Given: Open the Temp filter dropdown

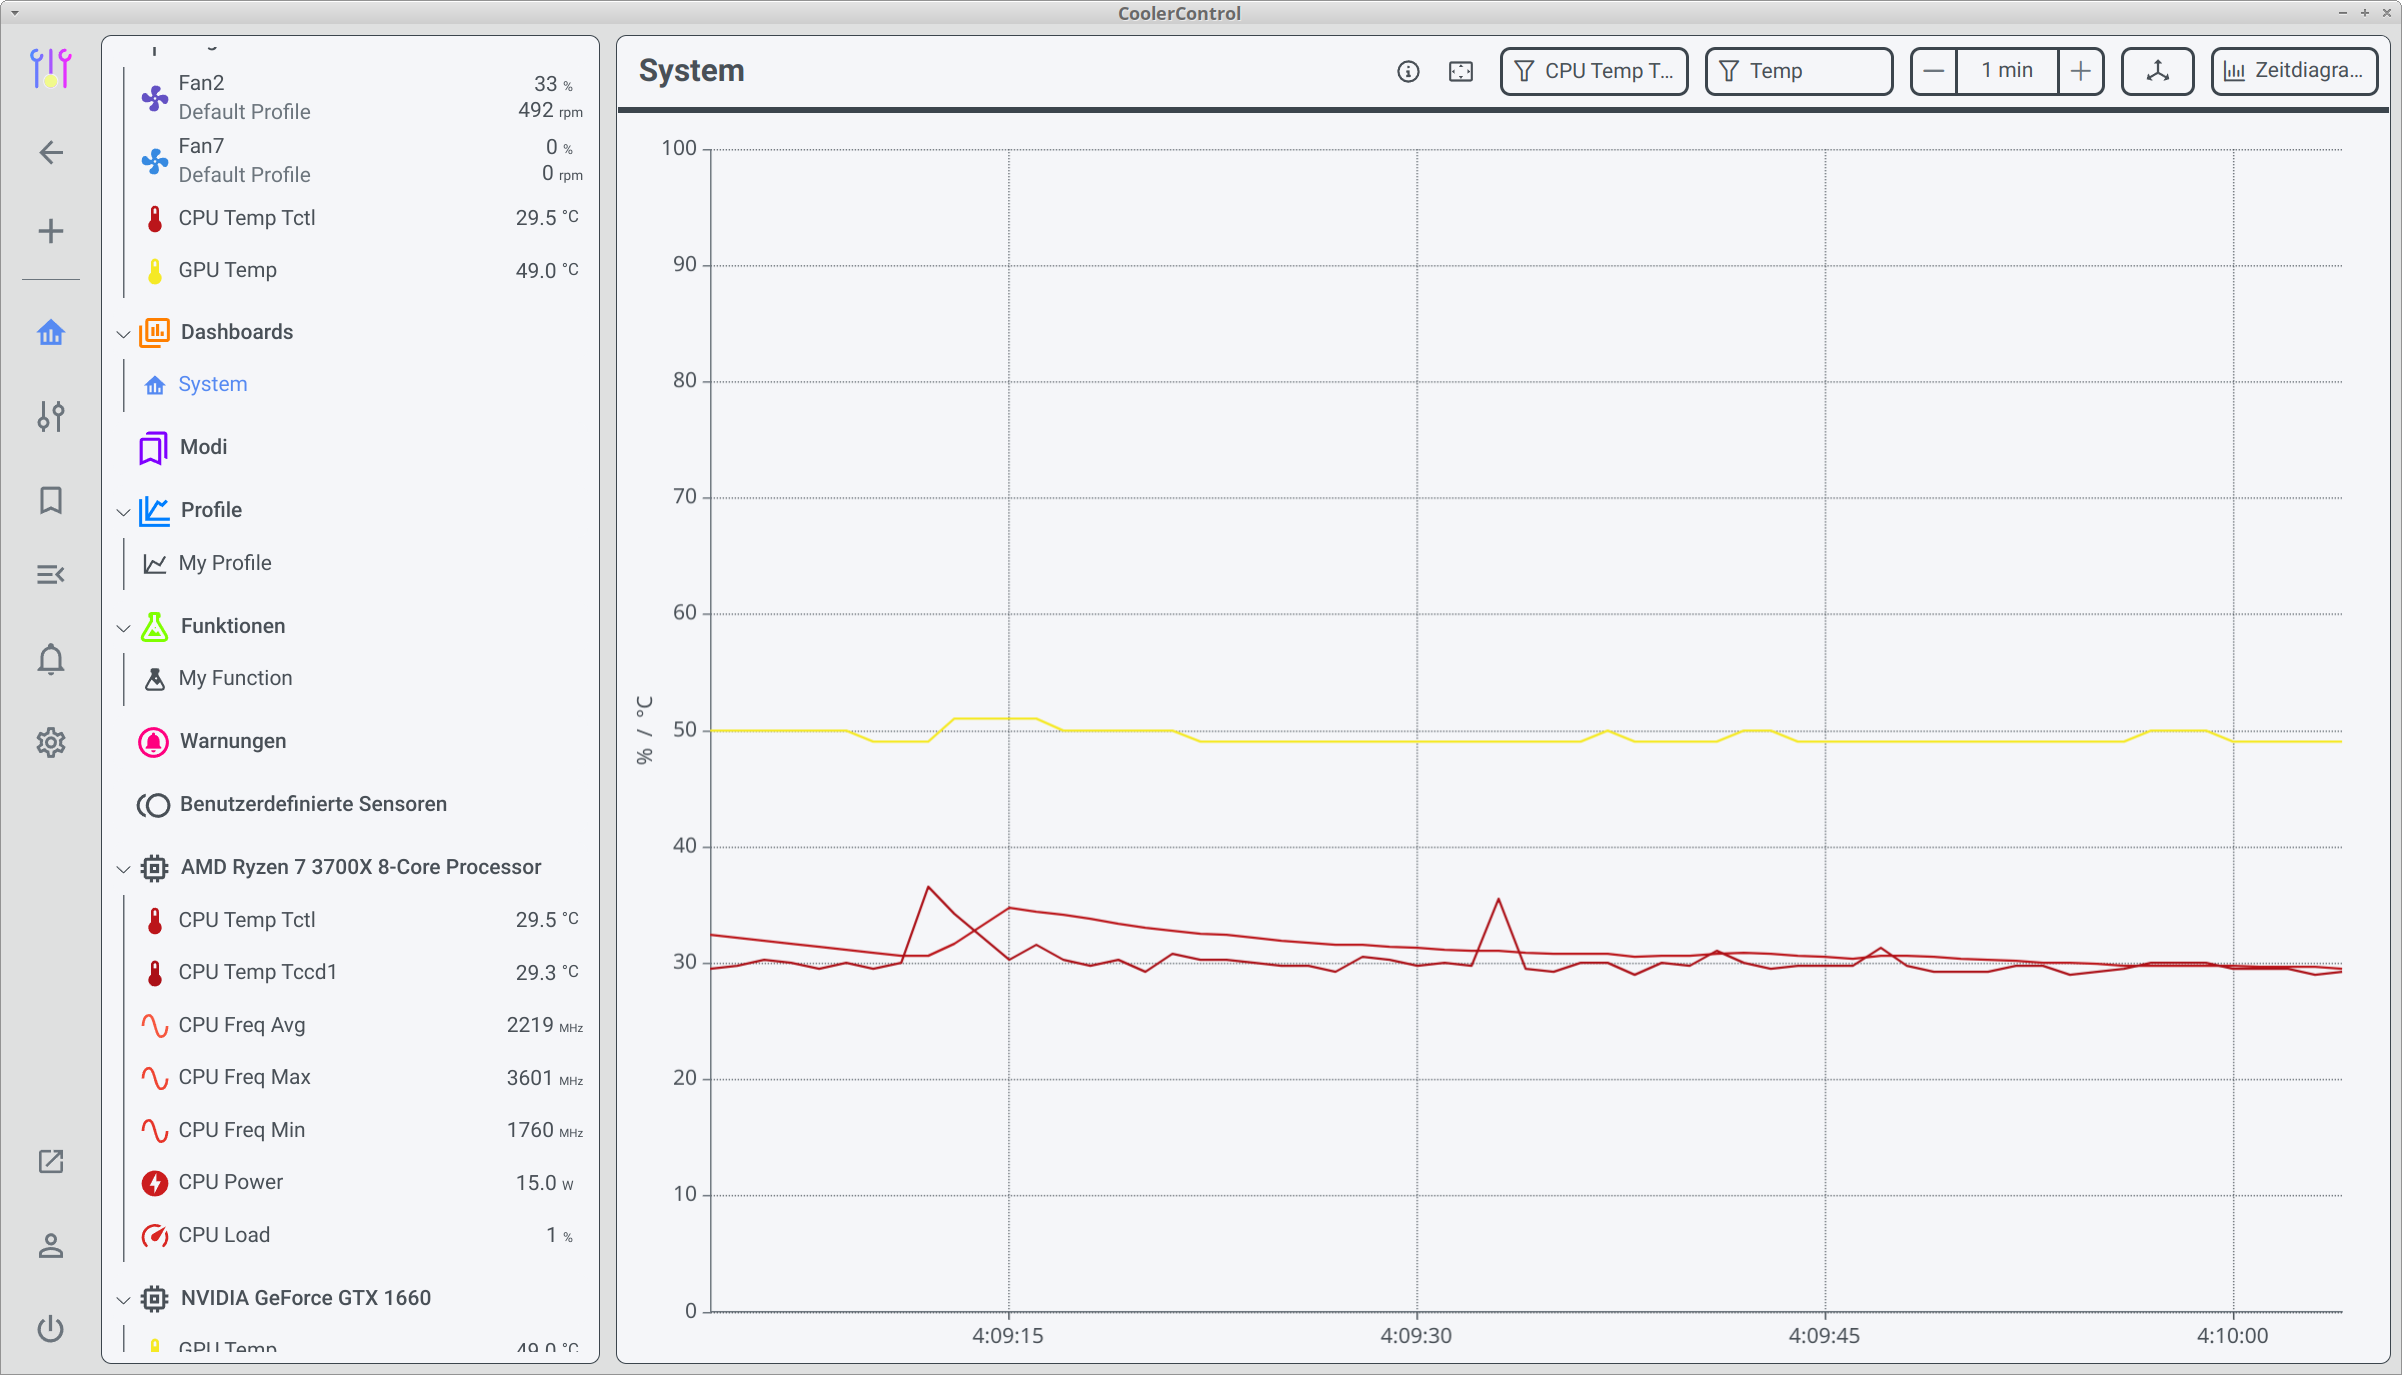Looking at the screenshot, I should pos(1798,71).
